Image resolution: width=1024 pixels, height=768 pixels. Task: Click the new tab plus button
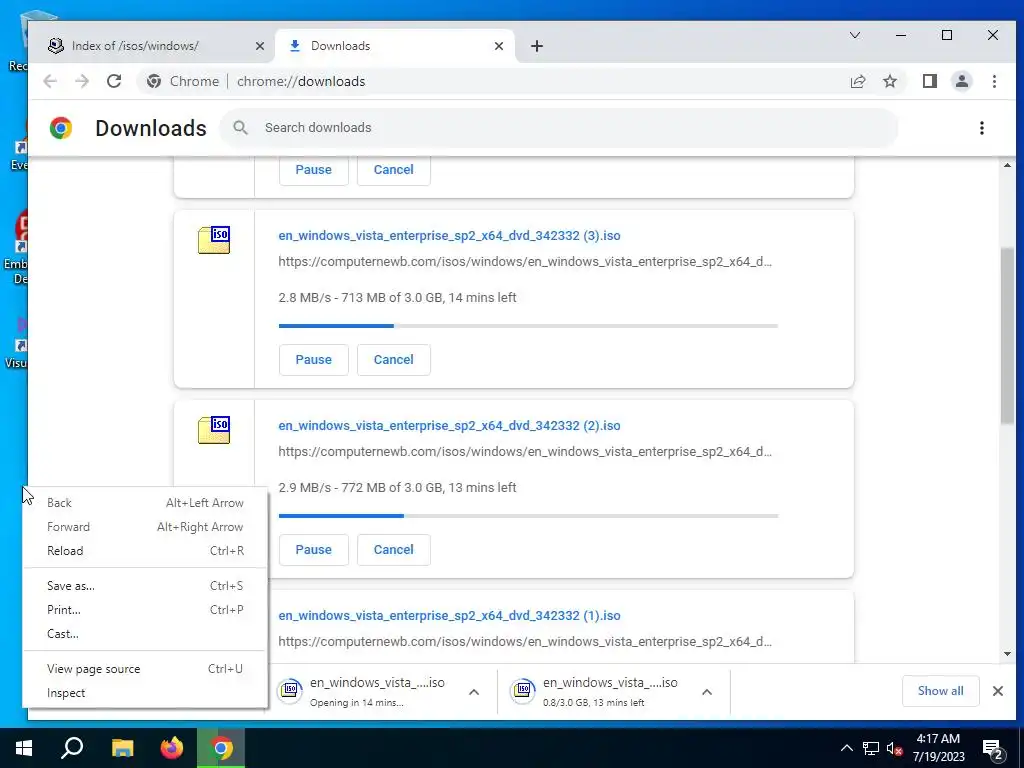[x=537, y=46]
